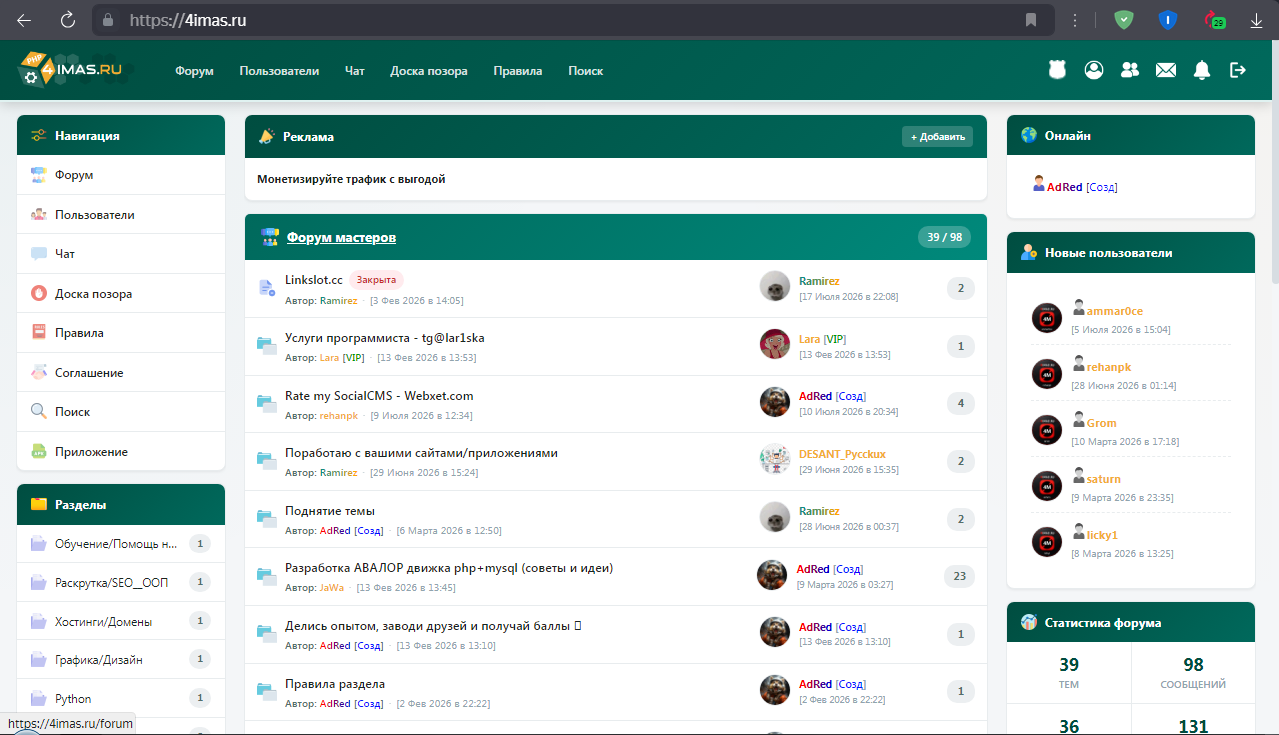Click the friends group icon in header
This screenshot has height=735, width=1279.
pyautogui.click(x=1130, y=70)
